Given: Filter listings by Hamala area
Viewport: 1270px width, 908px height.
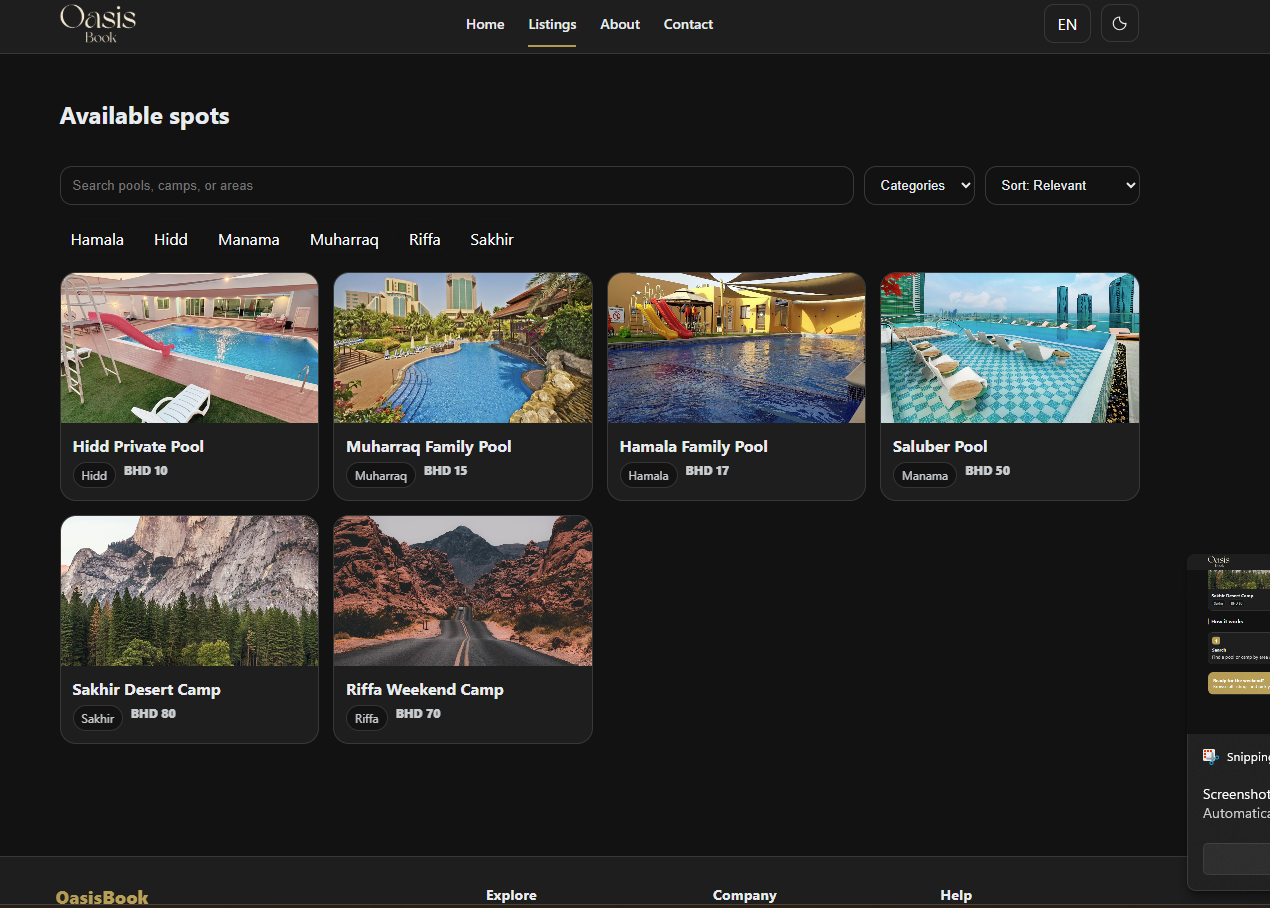Looking at the screenshot, I should tap(97, 240).
